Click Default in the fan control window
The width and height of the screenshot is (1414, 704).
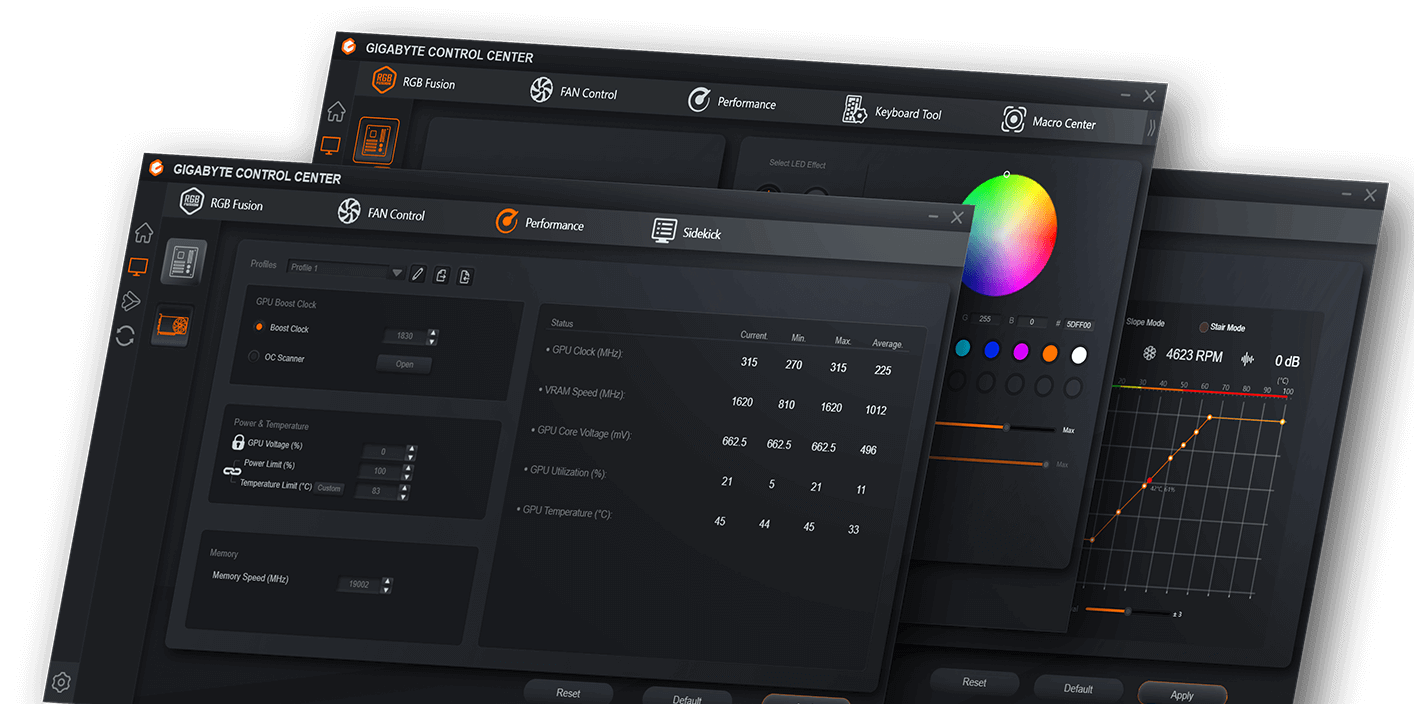point(1078,688)
